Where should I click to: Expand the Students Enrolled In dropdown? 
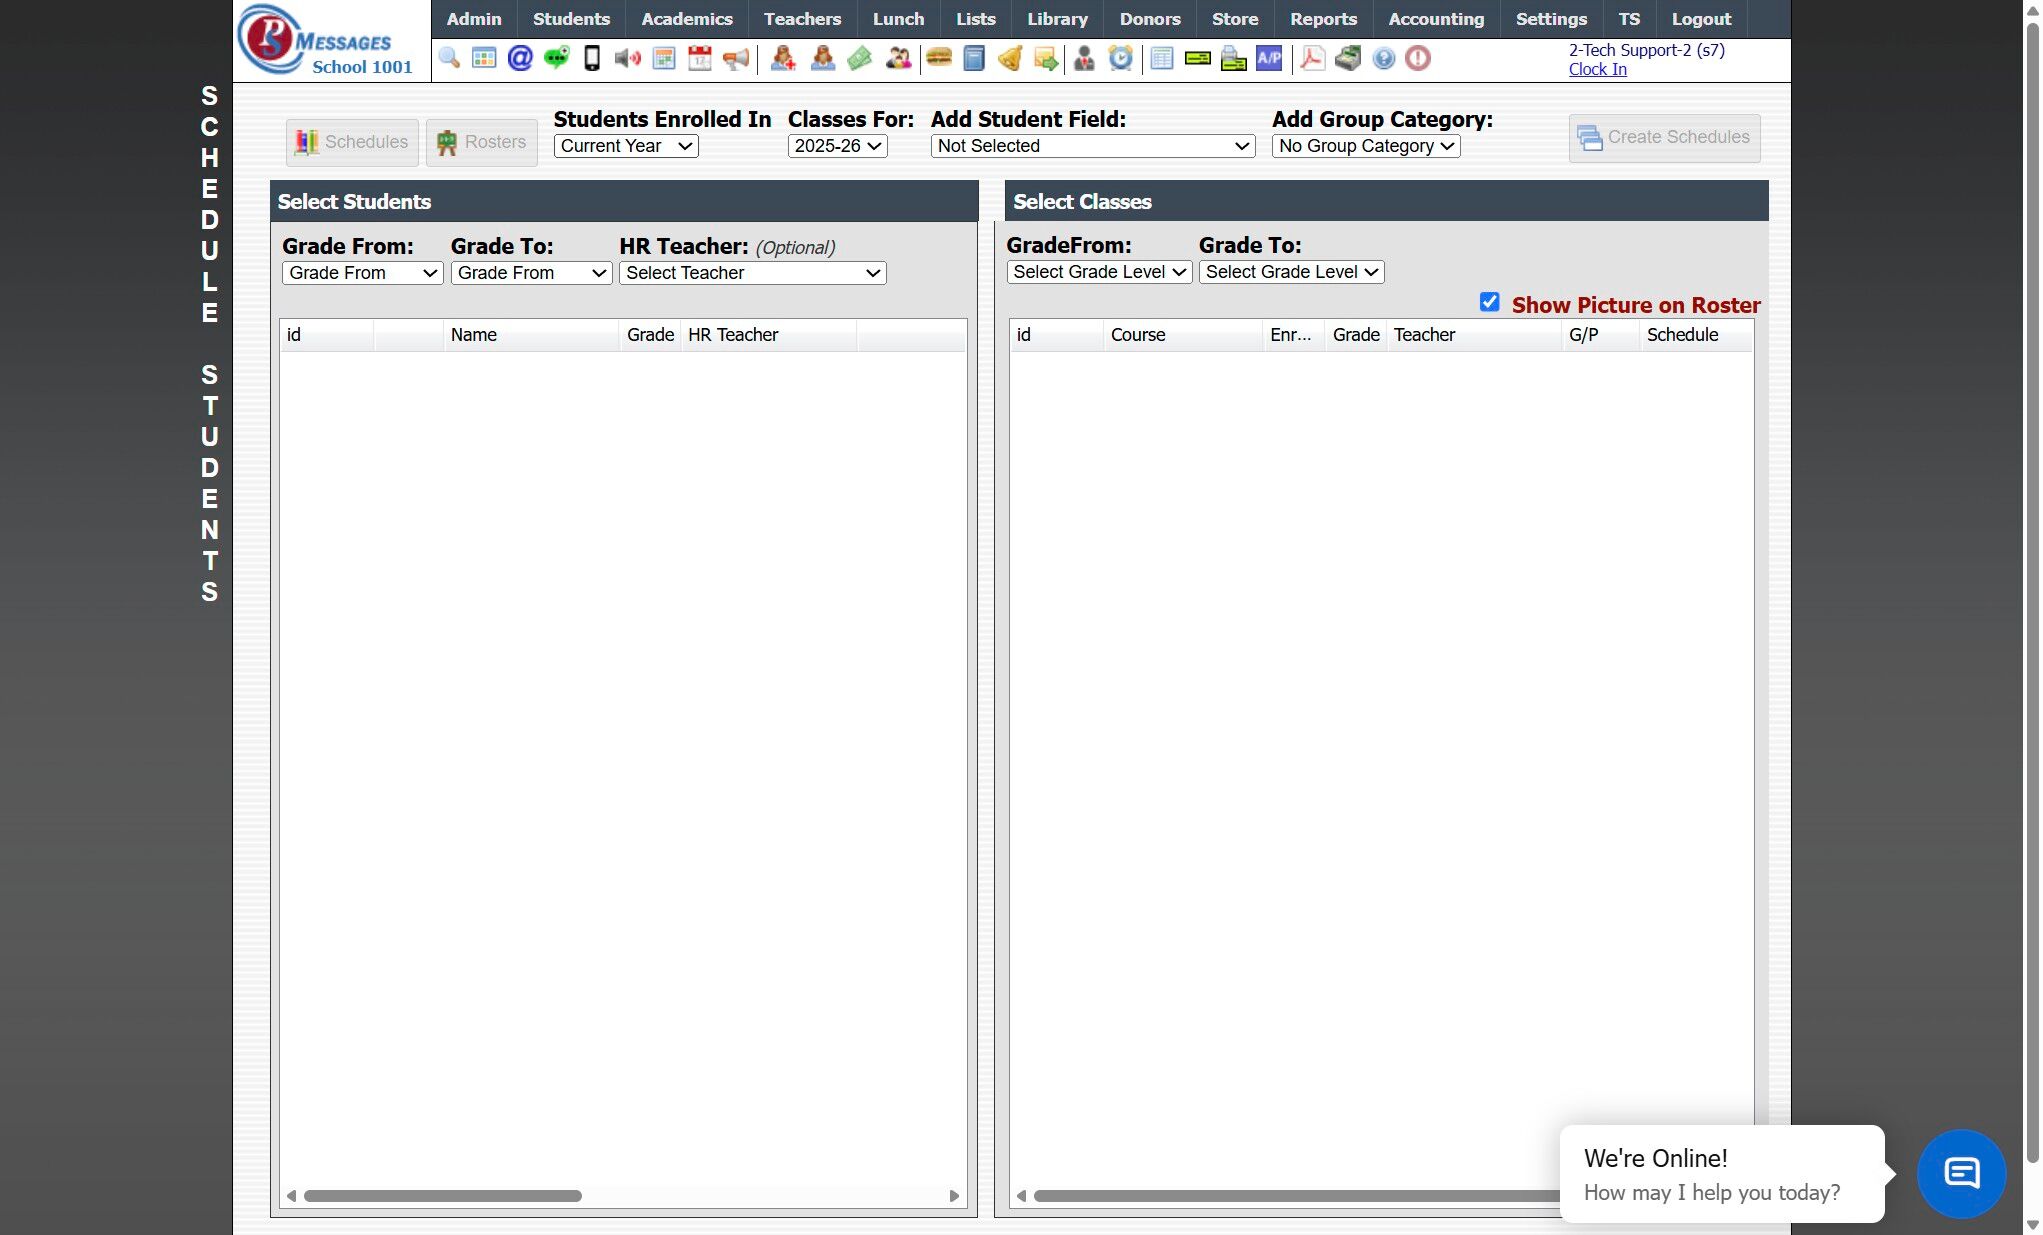coord(626,146)
